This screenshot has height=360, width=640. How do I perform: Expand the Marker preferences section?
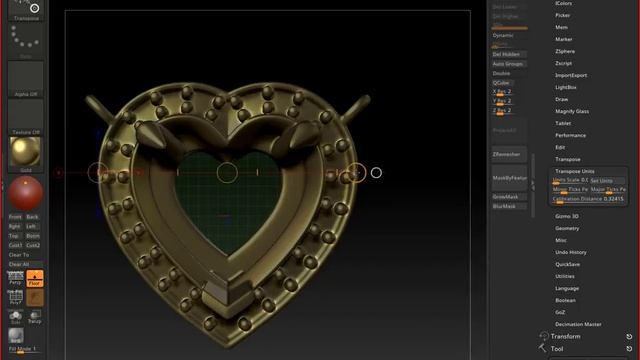pyautogui.click(x=564, y=40)
